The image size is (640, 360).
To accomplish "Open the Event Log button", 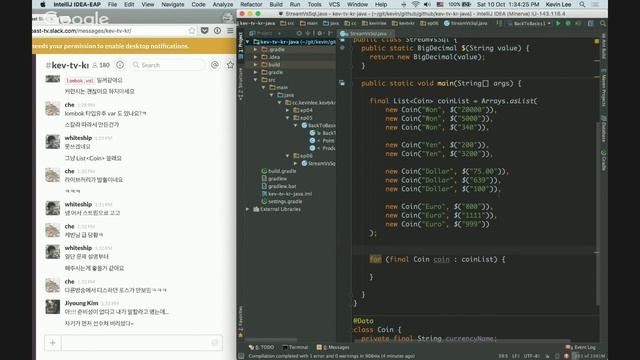I will coord(581,347).
